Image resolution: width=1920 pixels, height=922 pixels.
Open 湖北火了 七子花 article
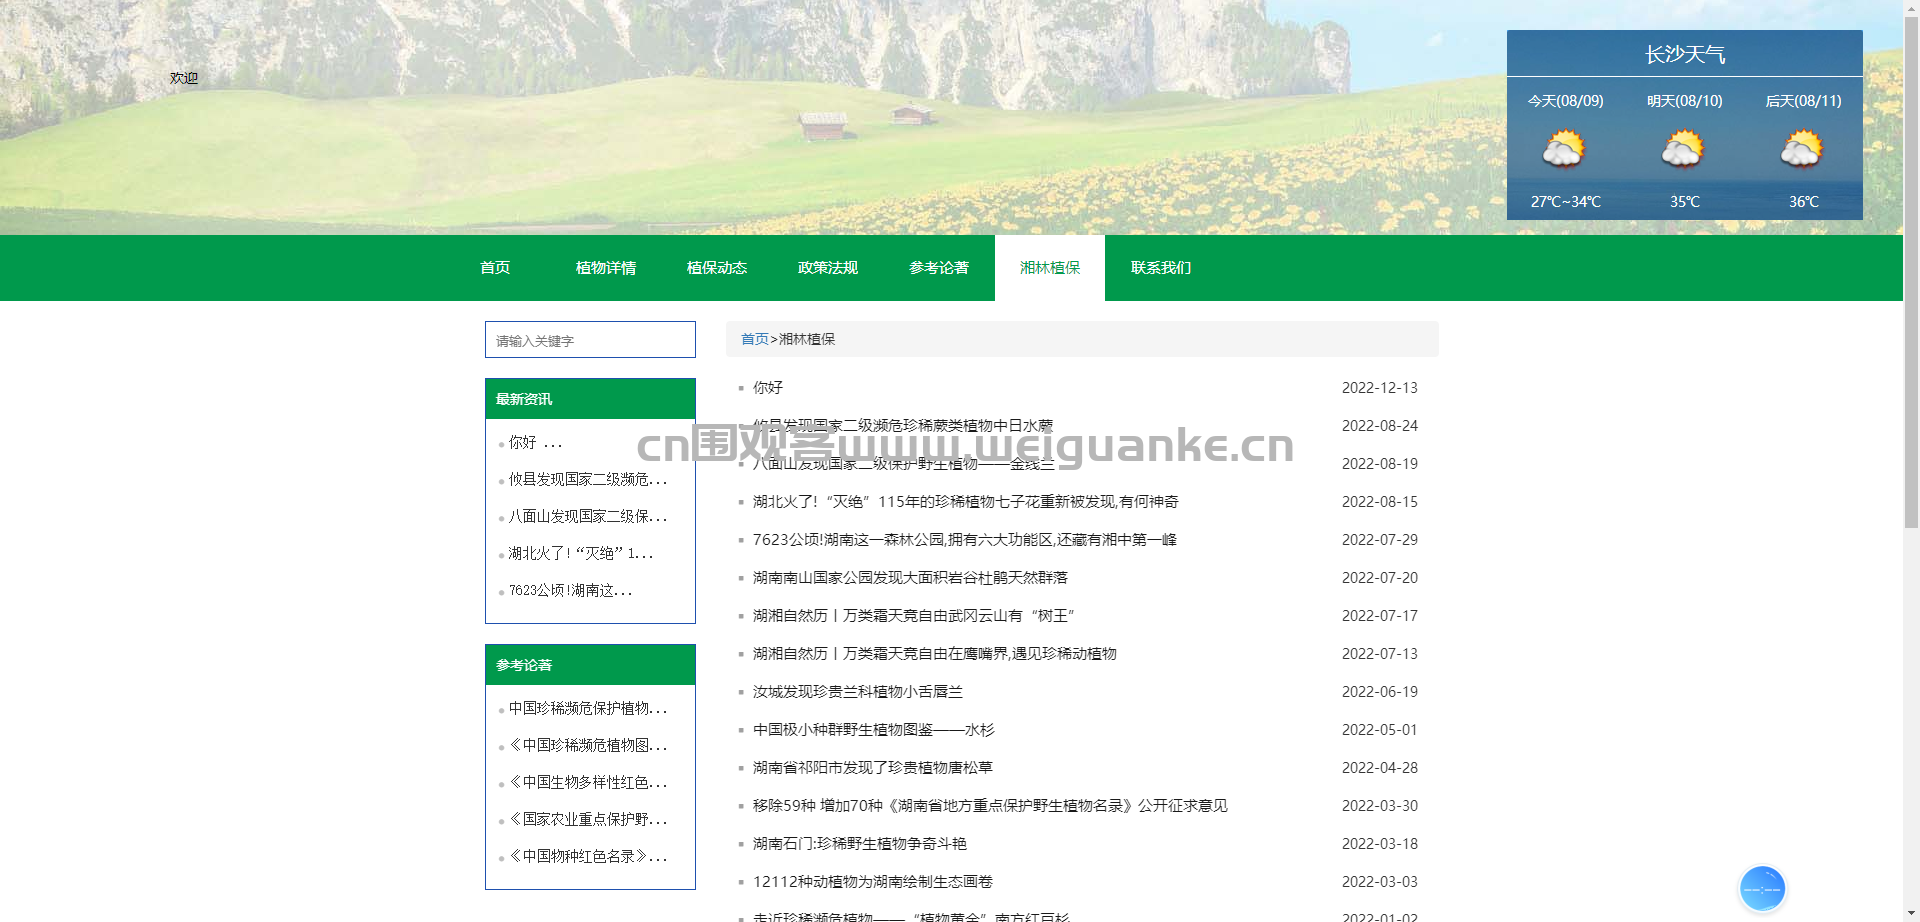(966, 502)
